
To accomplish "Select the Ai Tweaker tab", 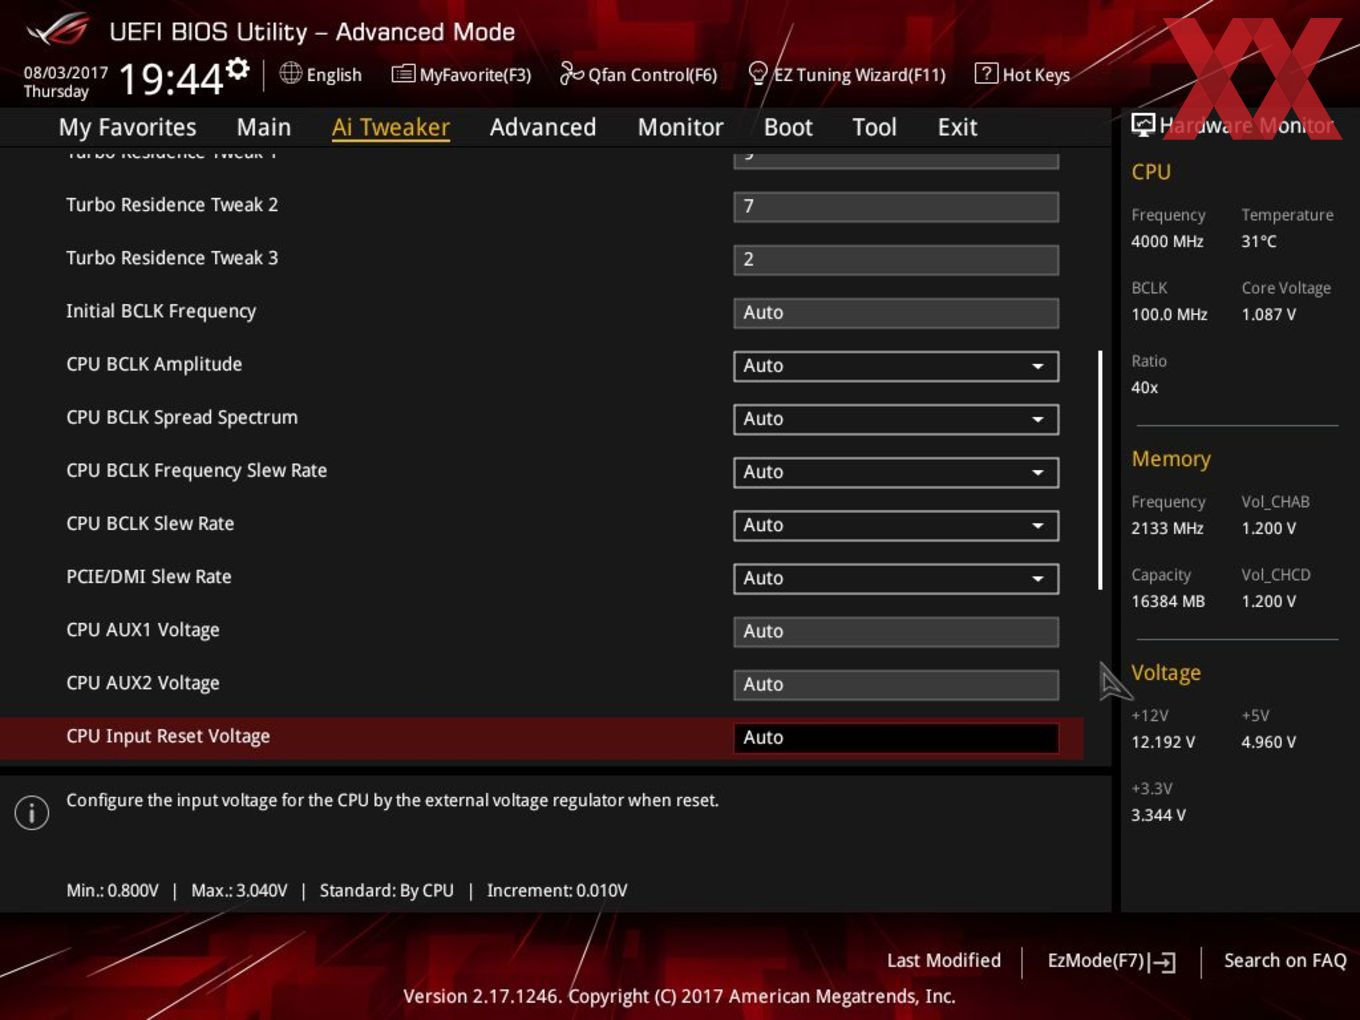I will click(391, 127).
